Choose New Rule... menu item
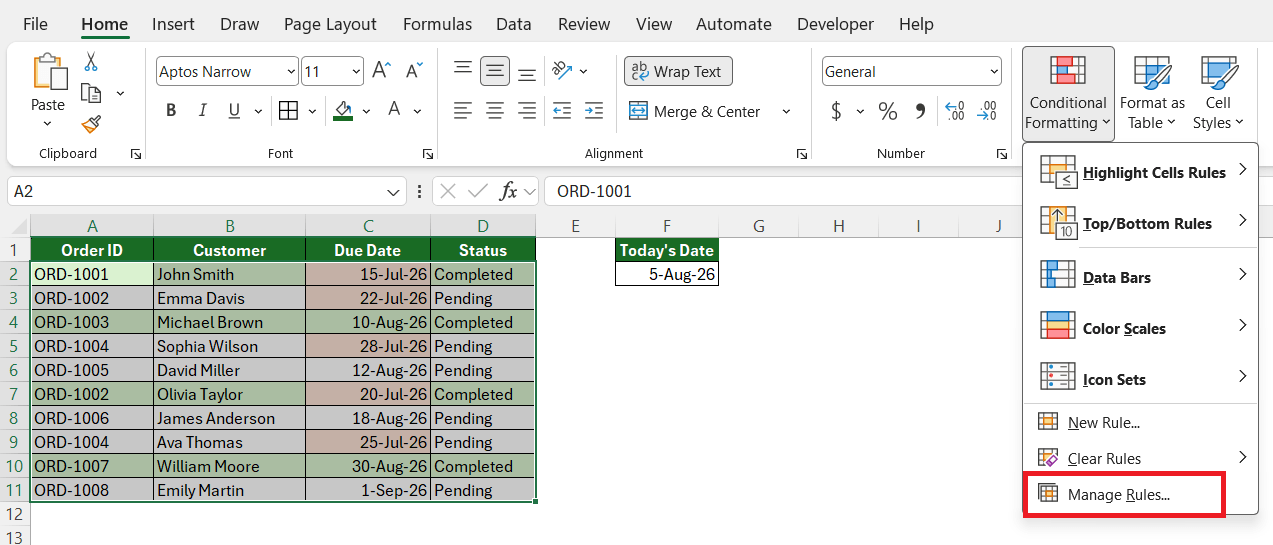The width and height of the screenshot is (1273, 545). (1140, 422)
